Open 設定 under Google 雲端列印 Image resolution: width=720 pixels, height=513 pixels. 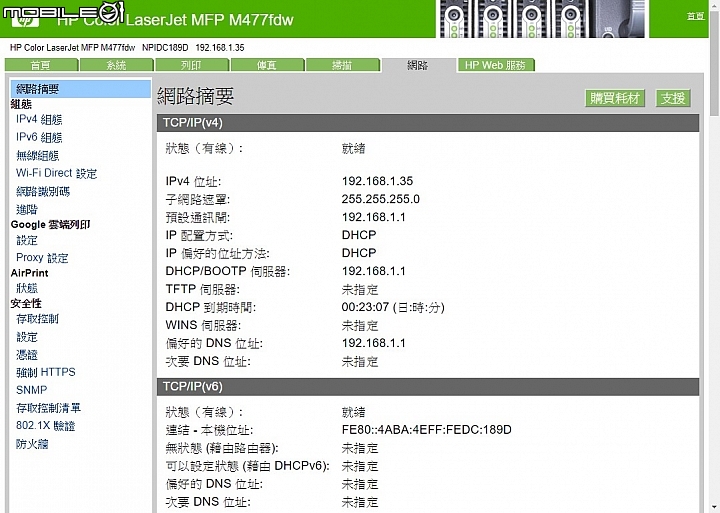pos(27,240)
